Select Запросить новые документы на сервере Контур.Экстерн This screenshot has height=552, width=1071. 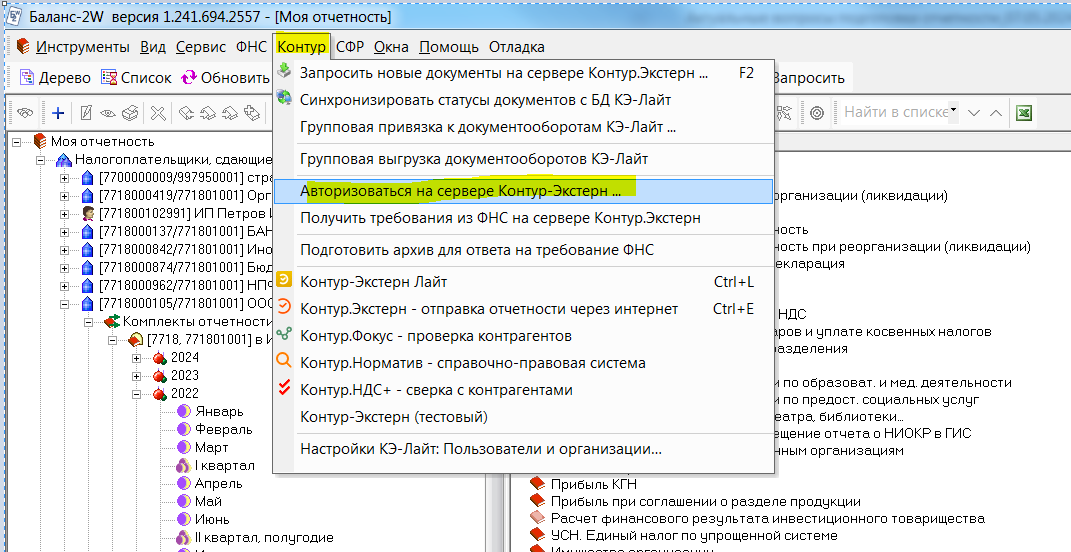523,73
